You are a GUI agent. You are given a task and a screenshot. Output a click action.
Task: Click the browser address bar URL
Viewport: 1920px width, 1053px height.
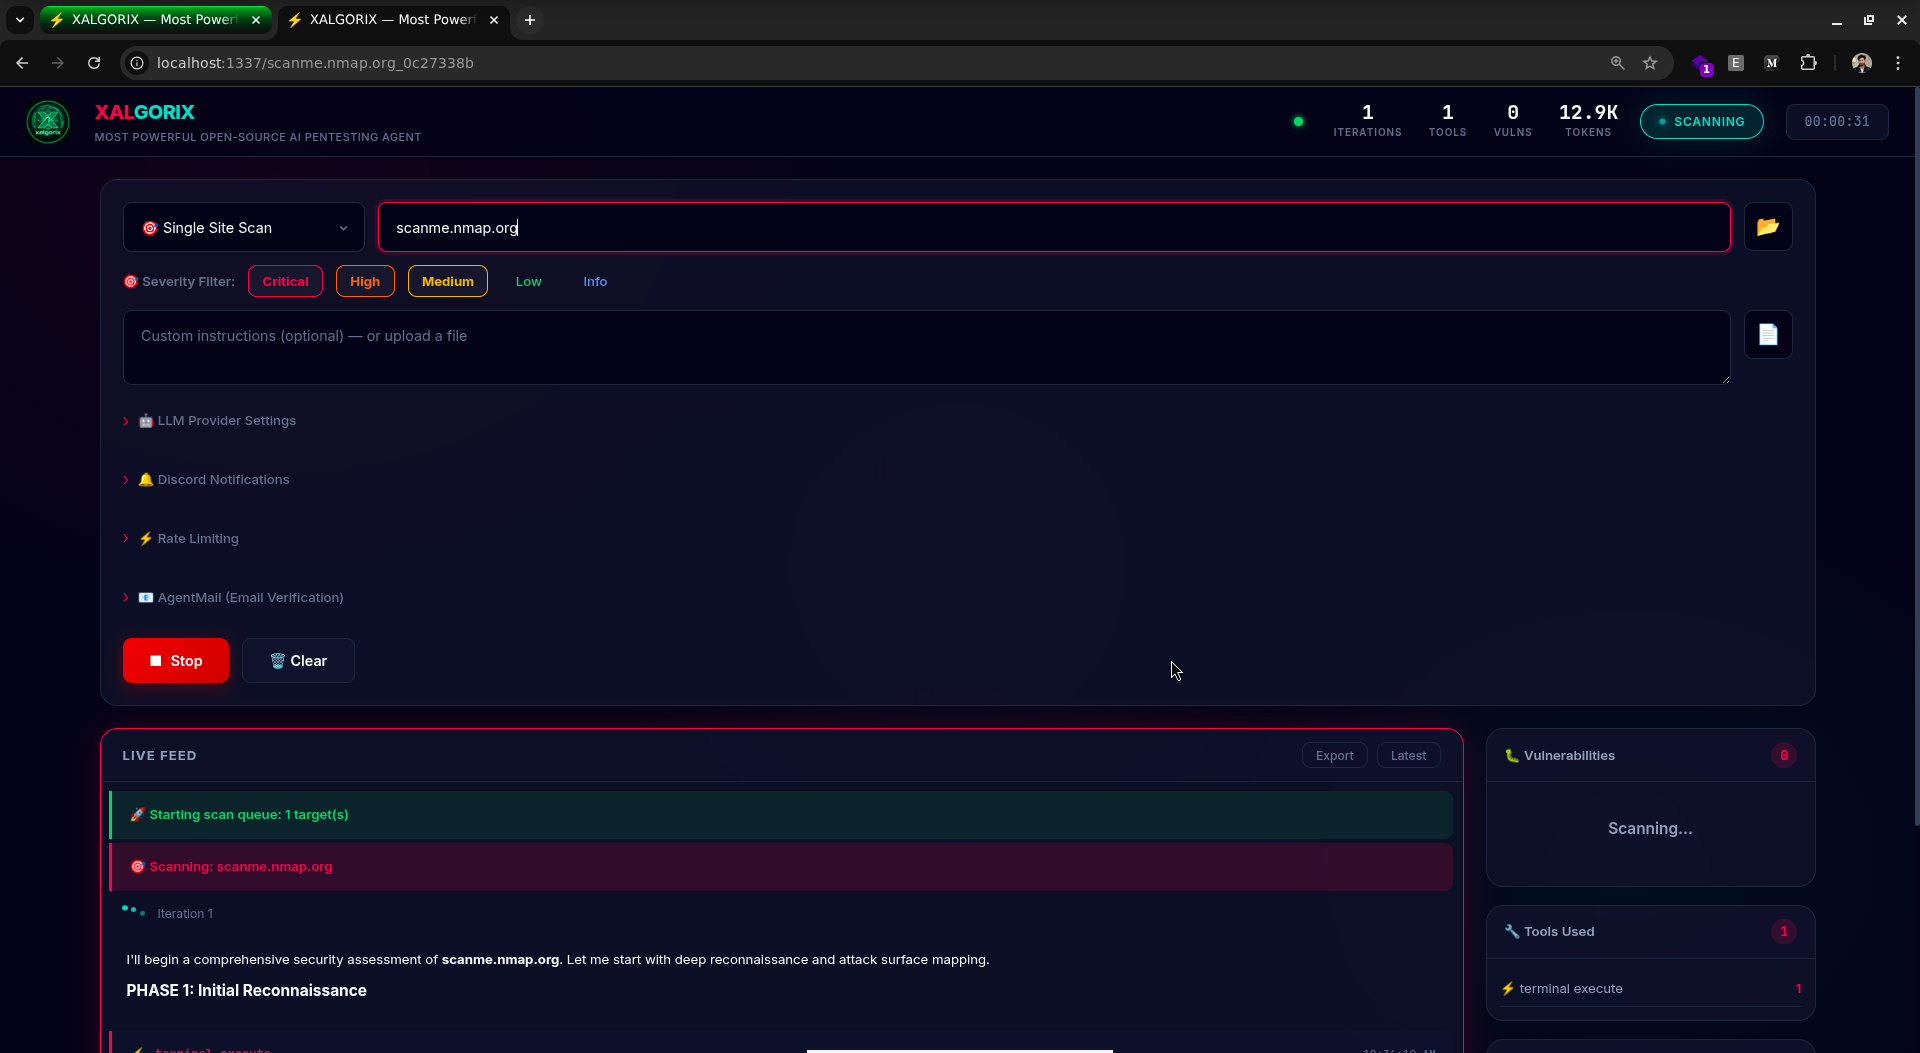315,63
